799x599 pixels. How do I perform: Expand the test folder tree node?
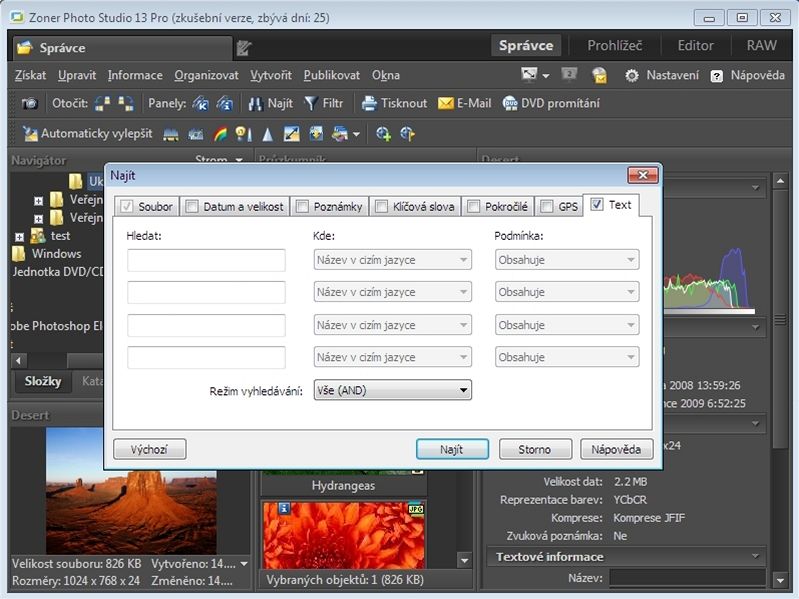click(19, 236)
